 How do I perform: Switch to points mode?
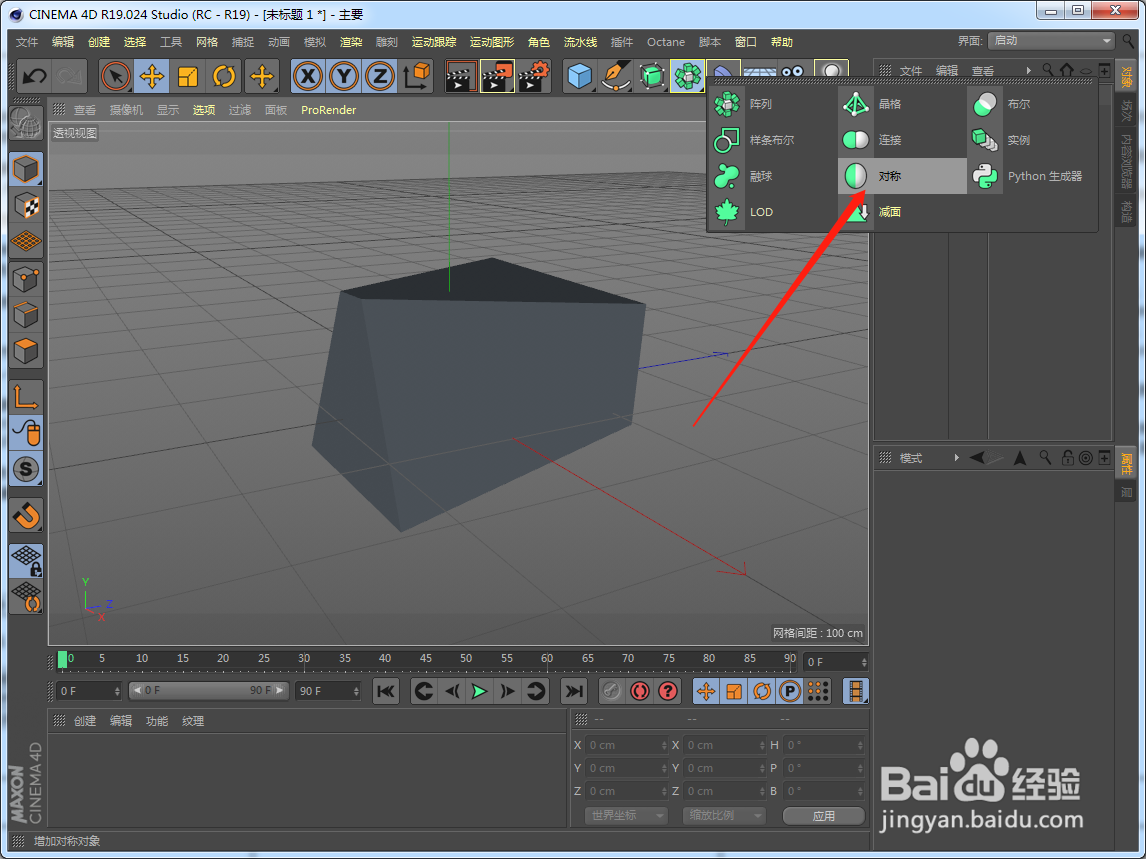pyautogui.click(x=26, y=279)
